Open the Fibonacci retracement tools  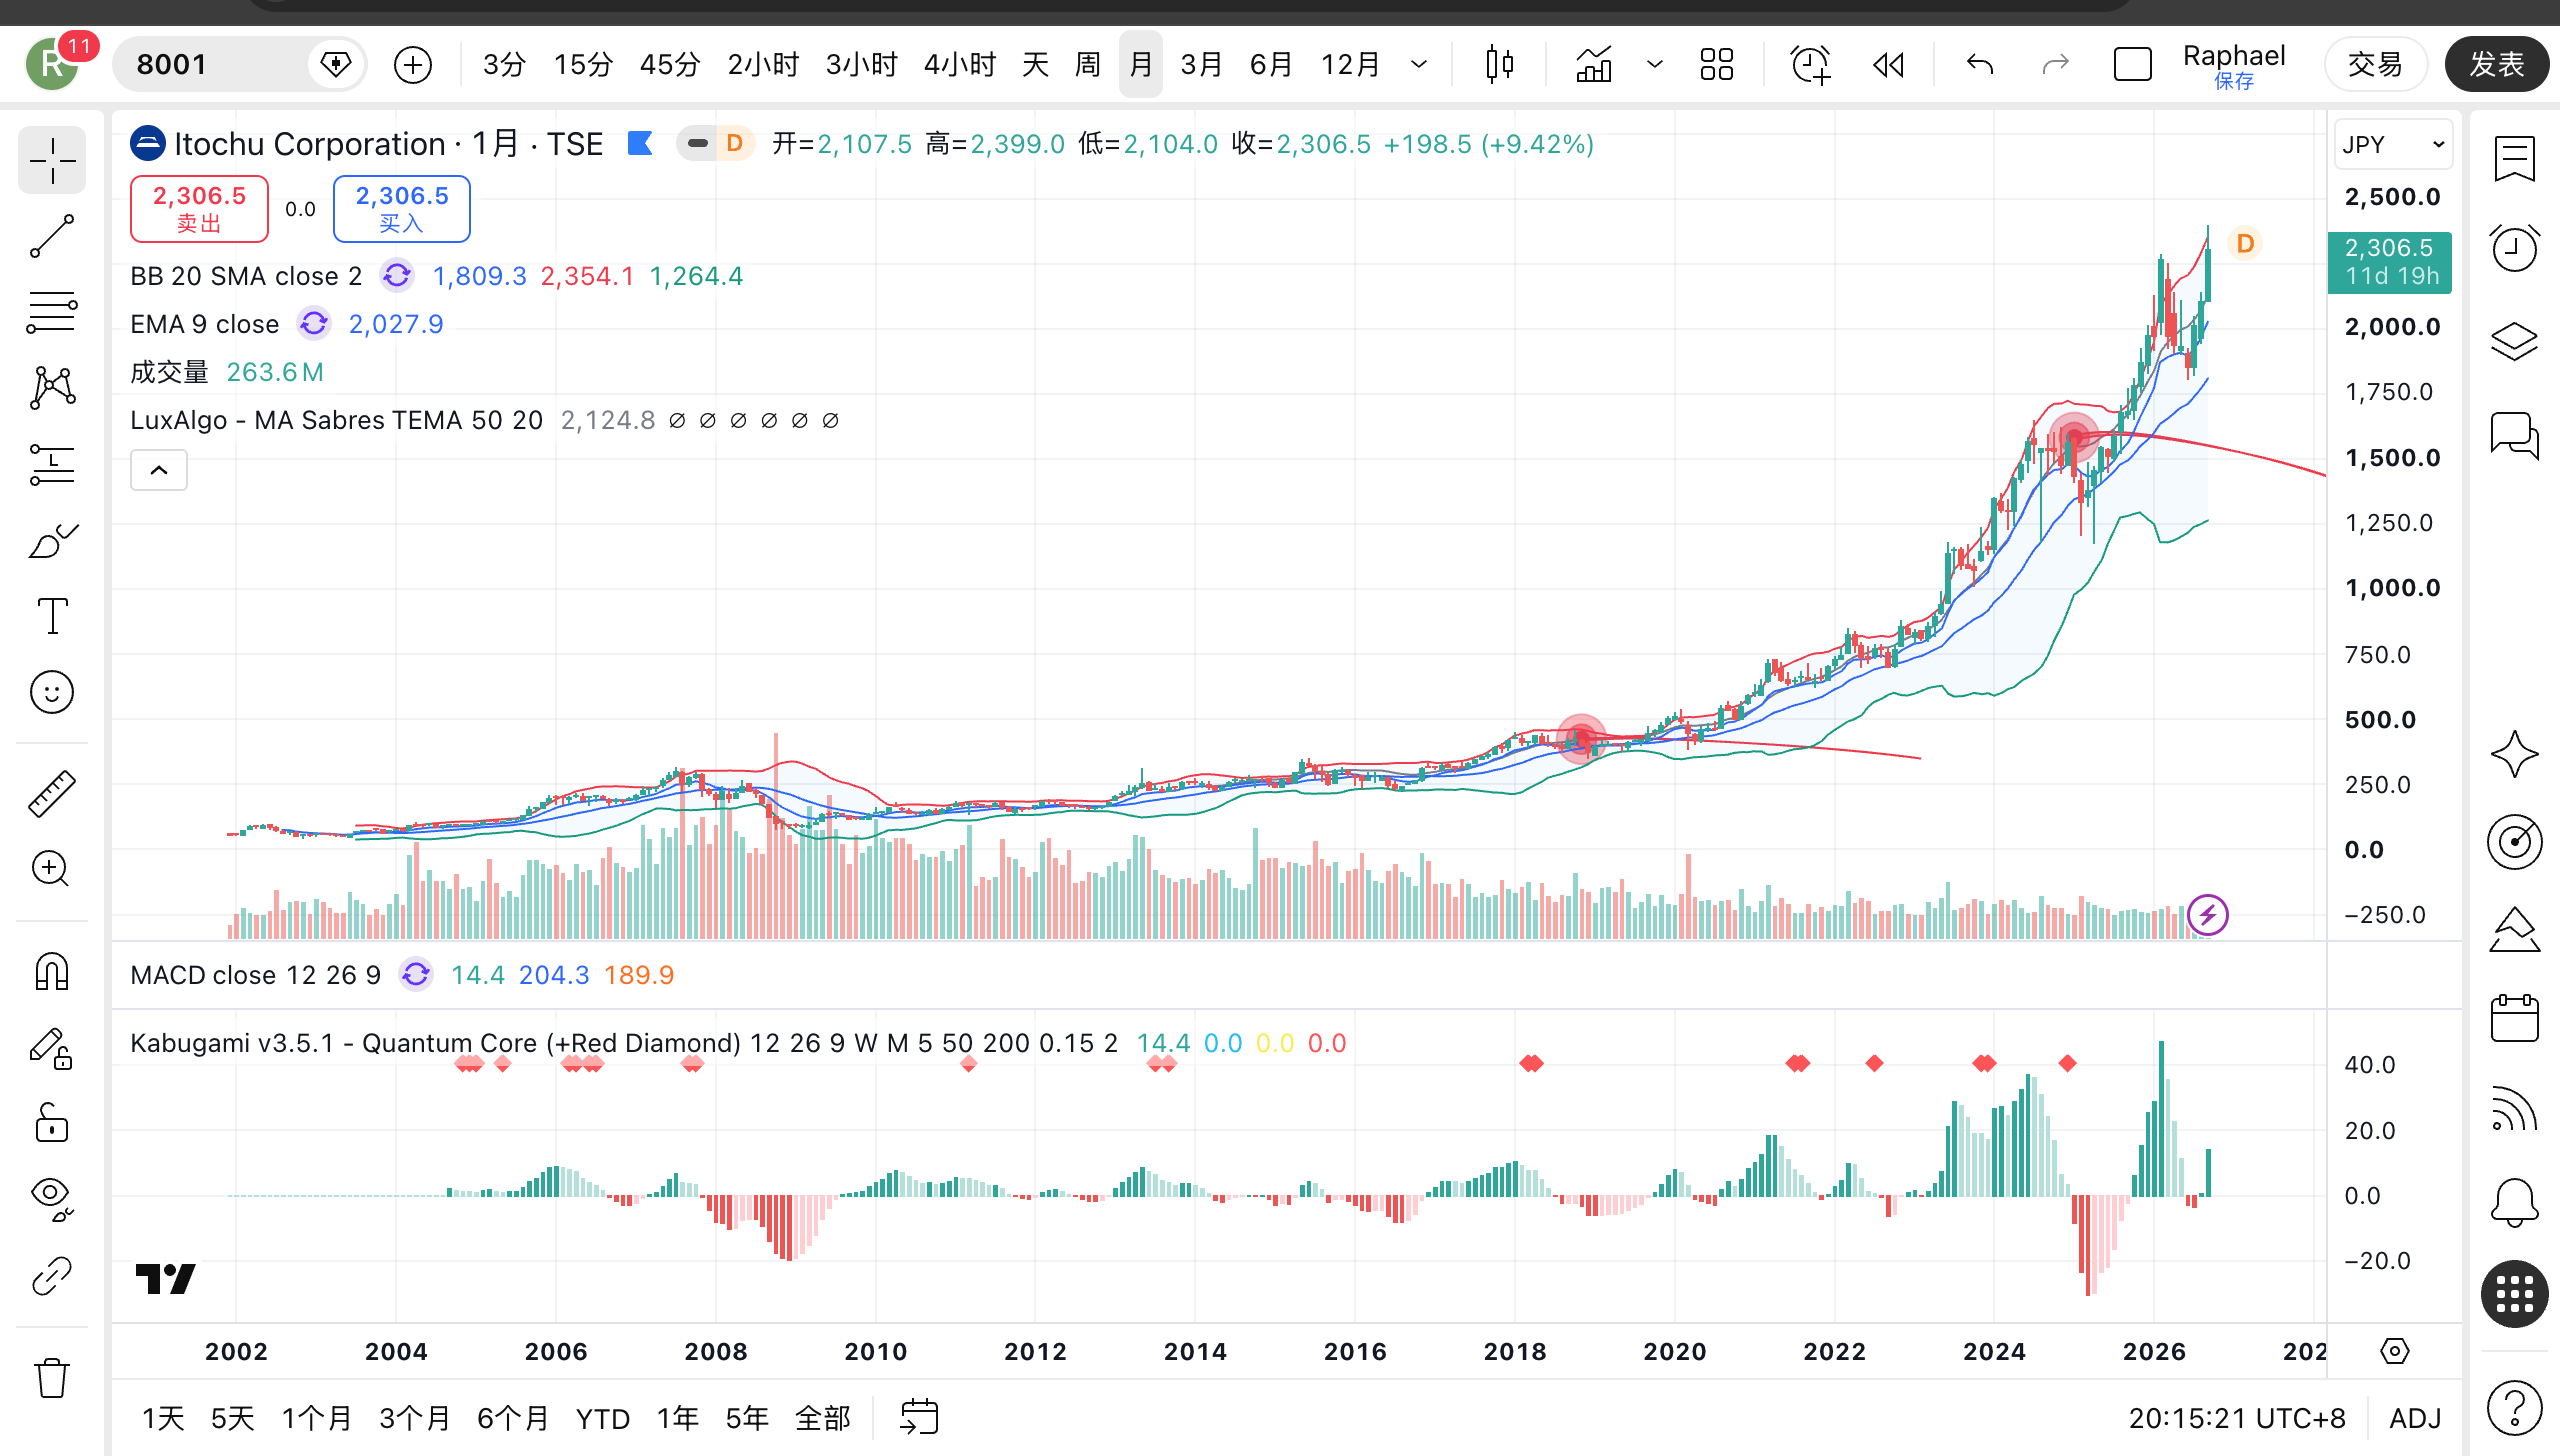point(52,313)
